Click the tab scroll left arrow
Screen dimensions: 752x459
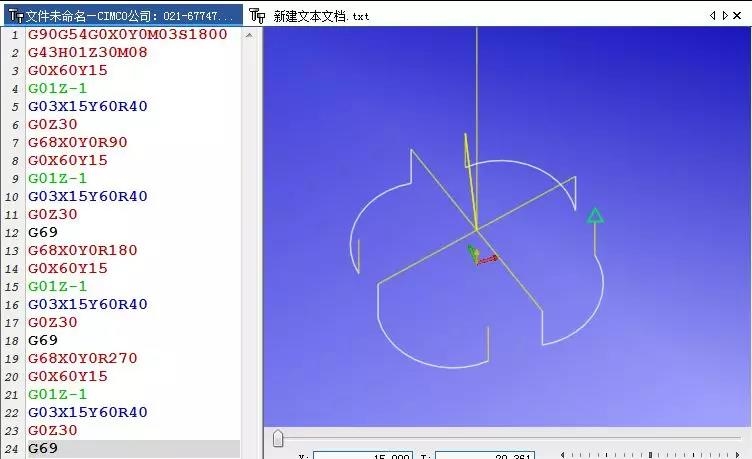pos(712,16)
